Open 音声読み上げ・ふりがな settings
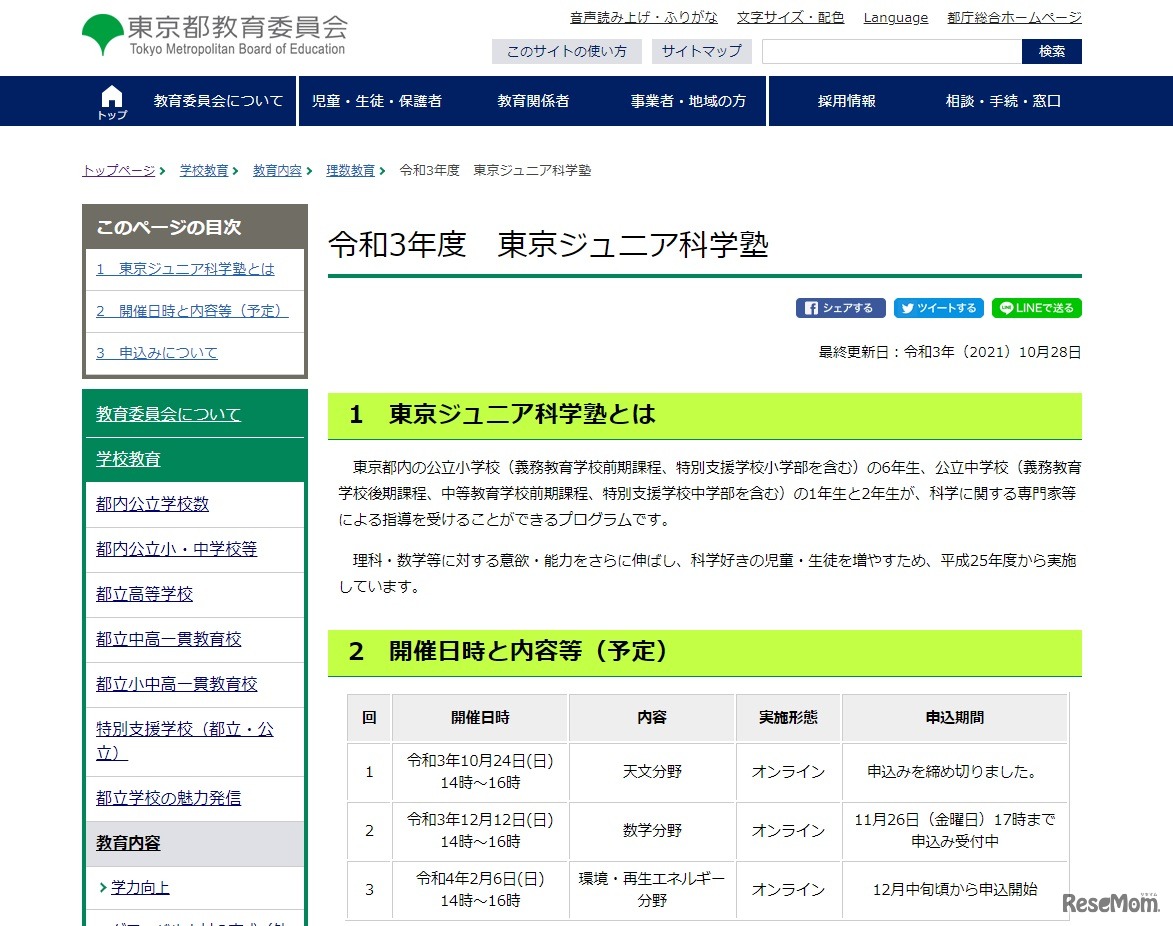The height and width of the screenshot is (926, 1173). [644, 17]
